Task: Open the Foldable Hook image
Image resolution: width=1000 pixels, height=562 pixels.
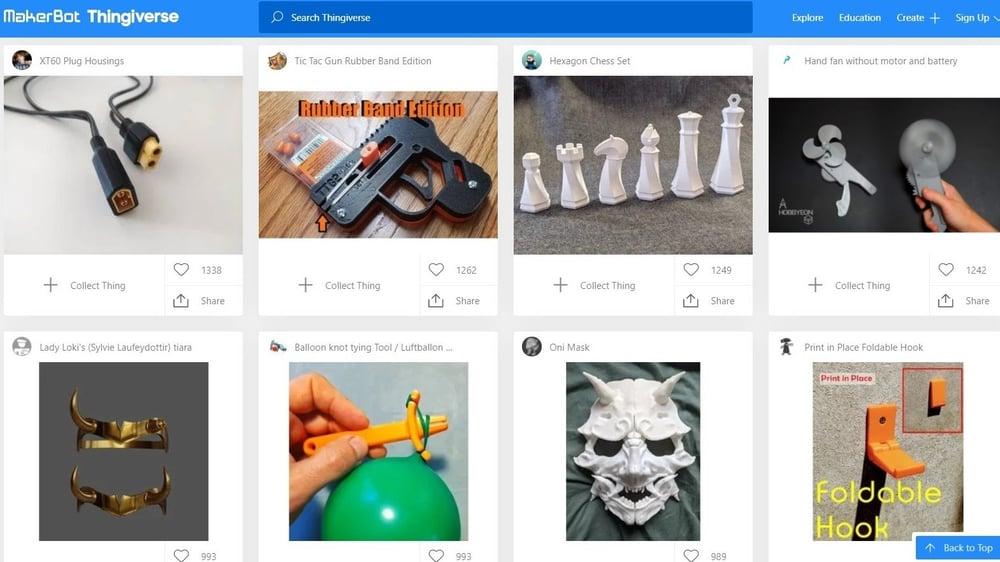Action: pos(888,452)
